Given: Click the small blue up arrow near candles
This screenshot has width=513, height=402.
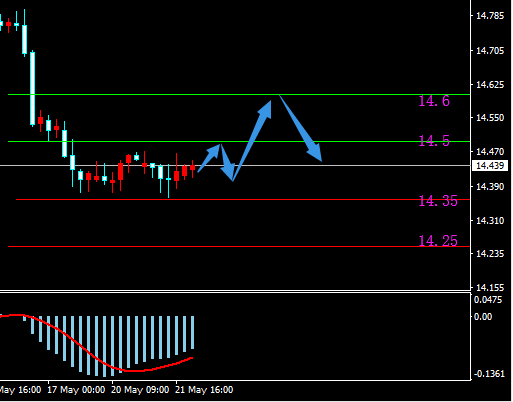Looking at the screenshot, I should [209, 158].
